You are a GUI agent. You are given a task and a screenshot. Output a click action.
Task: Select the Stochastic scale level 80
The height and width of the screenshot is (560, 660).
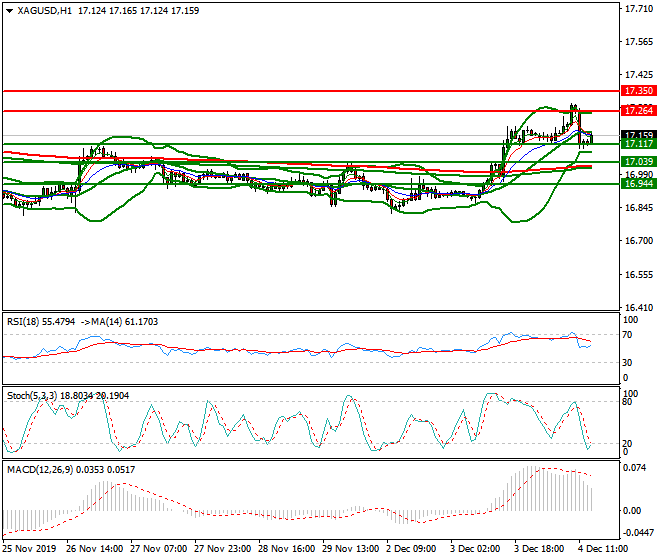(x=627, y=402)
